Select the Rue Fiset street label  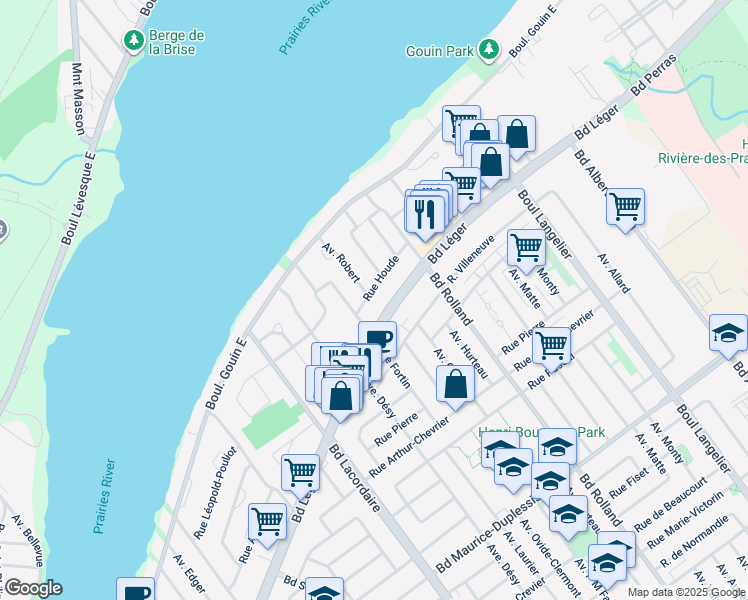pos(629,483)
